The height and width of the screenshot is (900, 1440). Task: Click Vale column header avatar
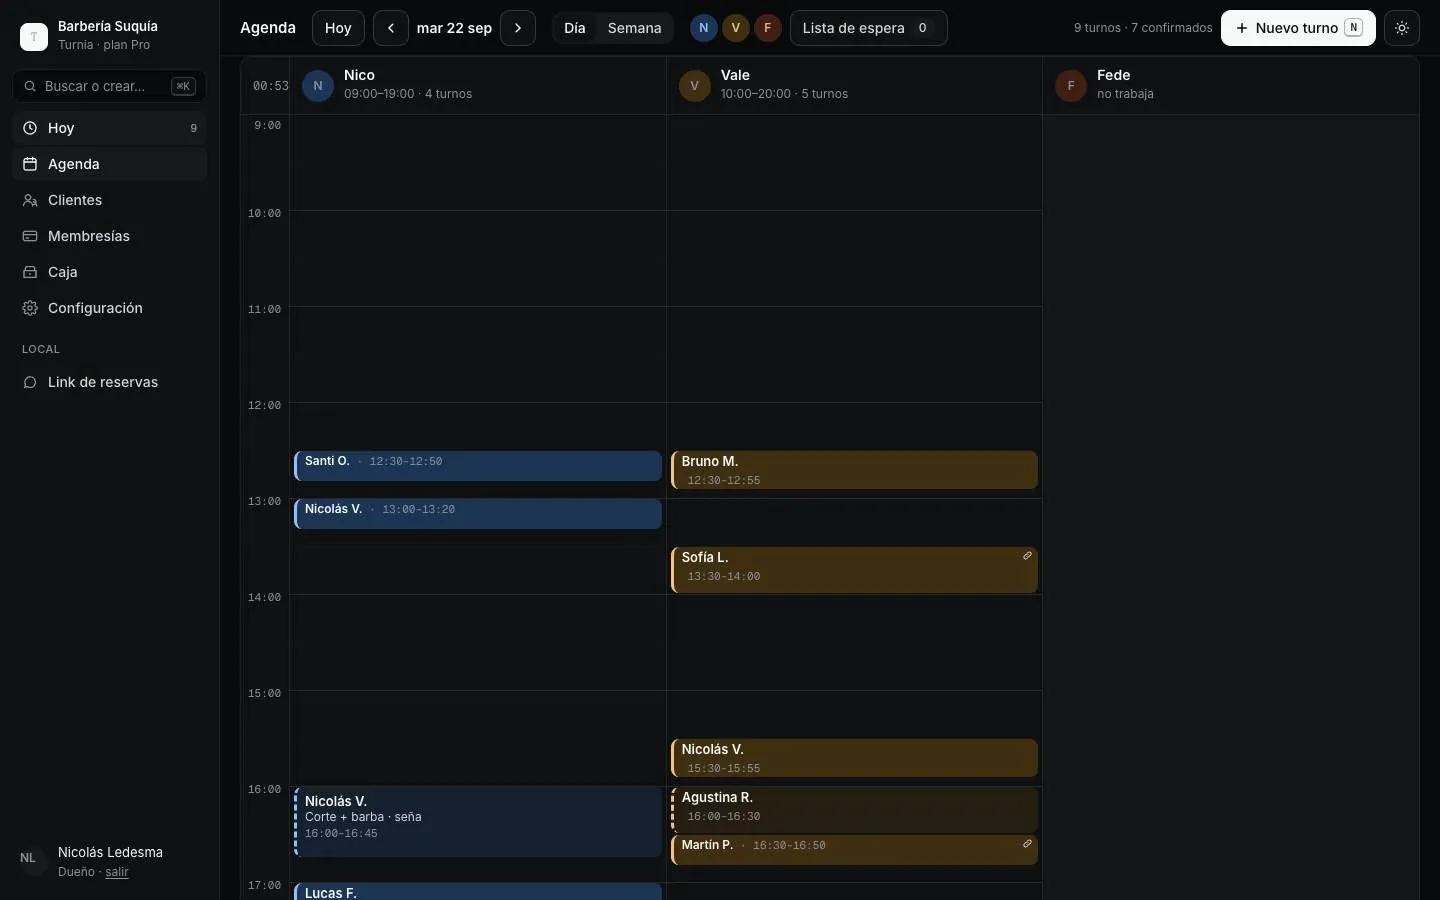[695, 86]
